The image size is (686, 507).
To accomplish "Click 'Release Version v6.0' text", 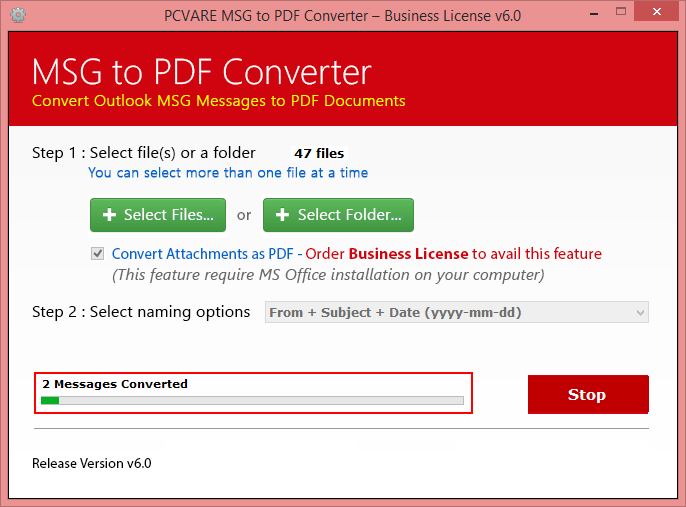I will (91, 463).
